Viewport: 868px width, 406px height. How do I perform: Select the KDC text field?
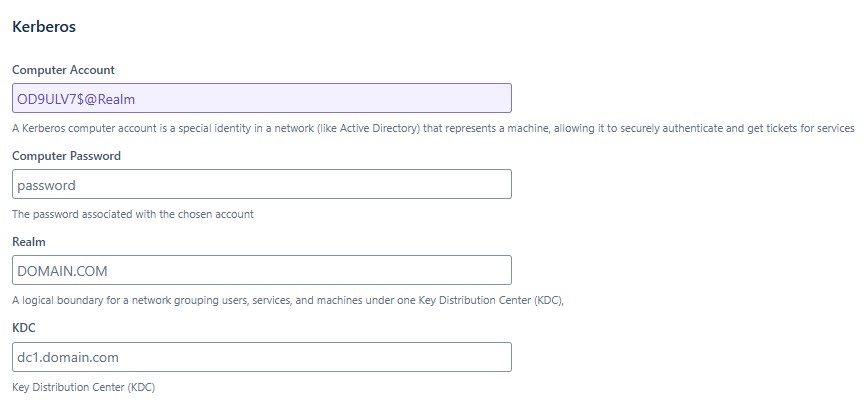(262, 357)
